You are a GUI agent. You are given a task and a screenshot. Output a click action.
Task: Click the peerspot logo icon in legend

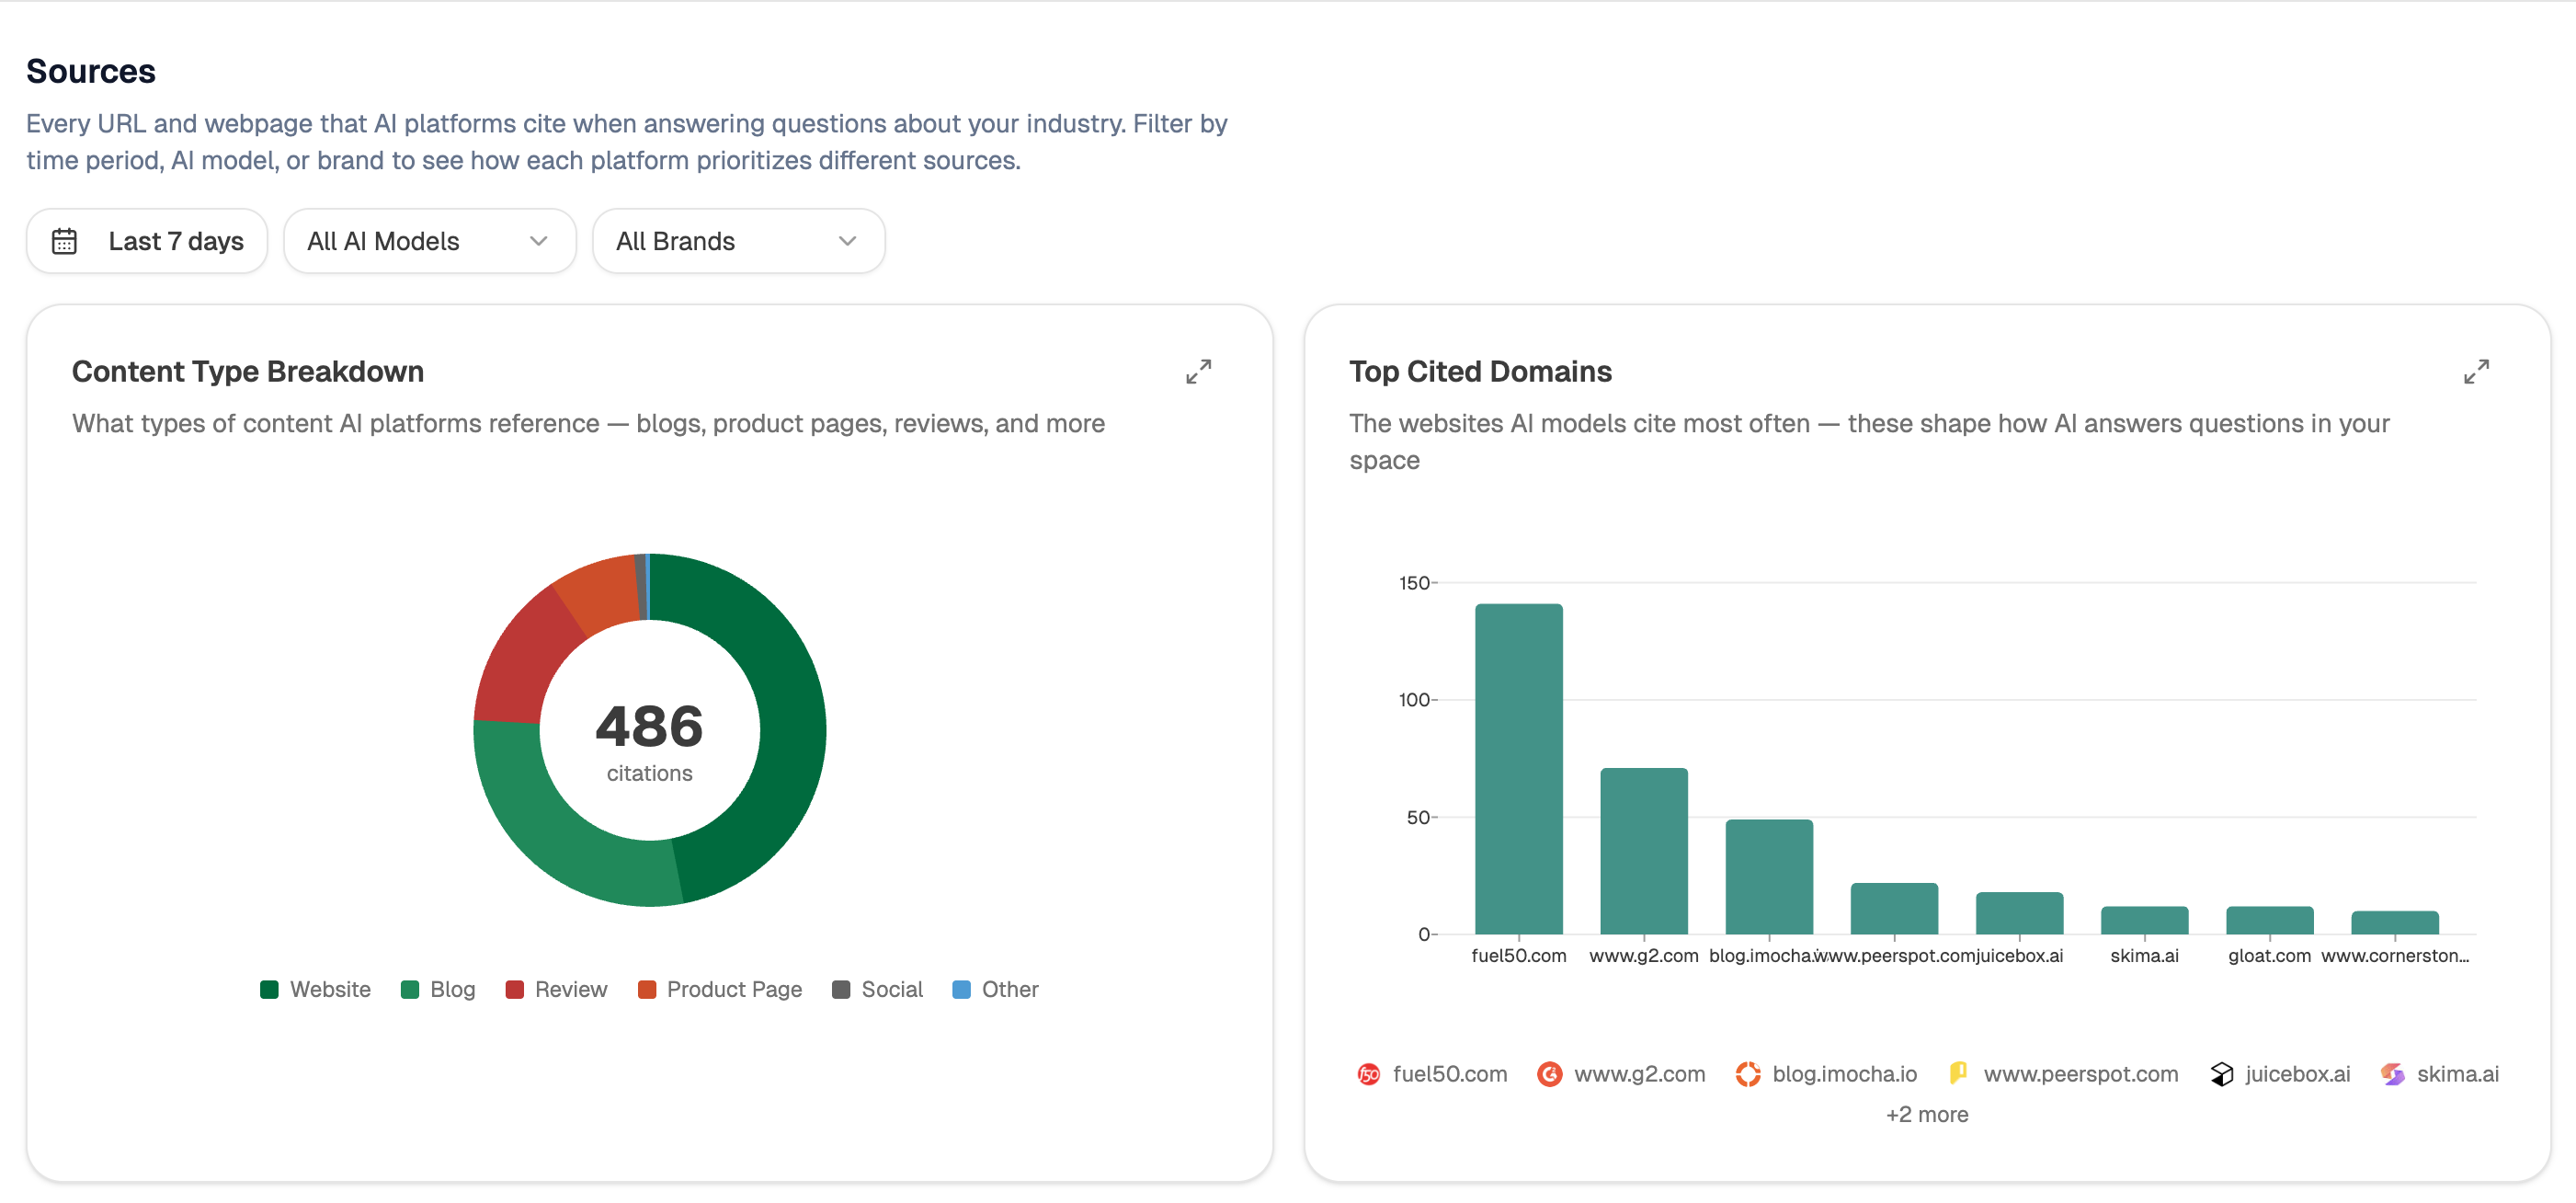coord(1958,1073)
